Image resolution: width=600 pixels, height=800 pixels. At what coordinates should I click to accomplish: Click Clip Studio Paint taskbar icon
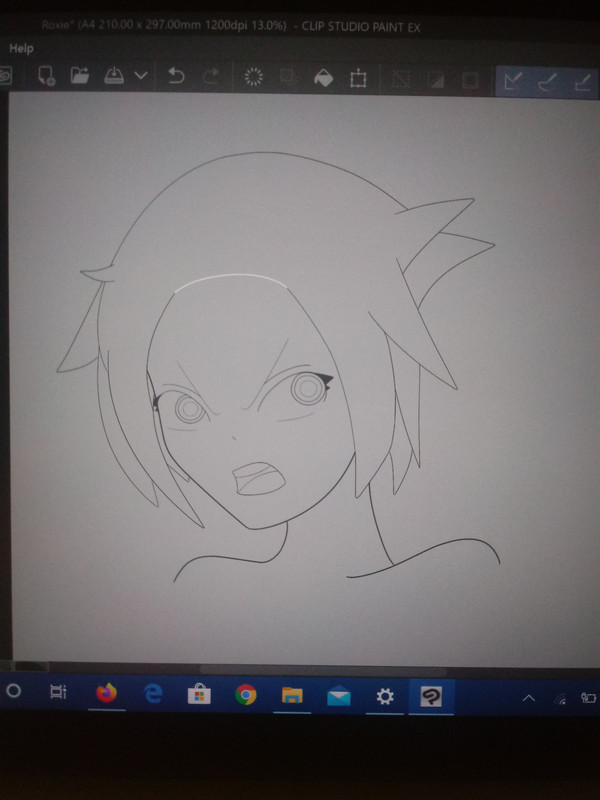click(x=431, y=697)
